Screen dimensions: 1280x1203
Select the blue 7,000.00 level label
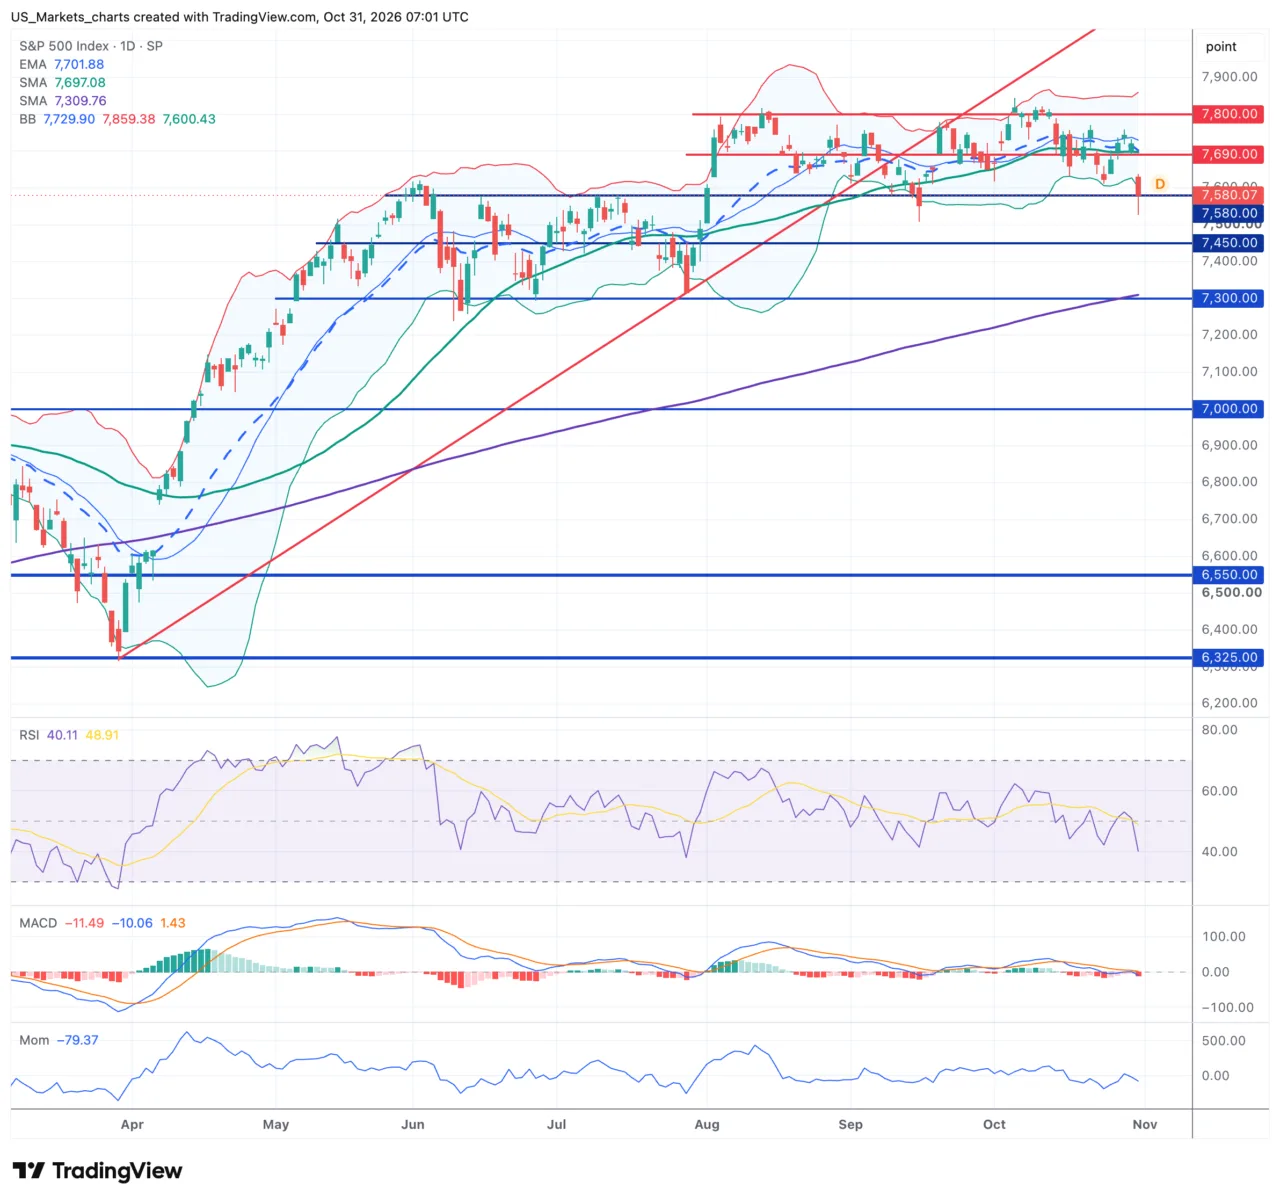click(x=1228, y=409)
